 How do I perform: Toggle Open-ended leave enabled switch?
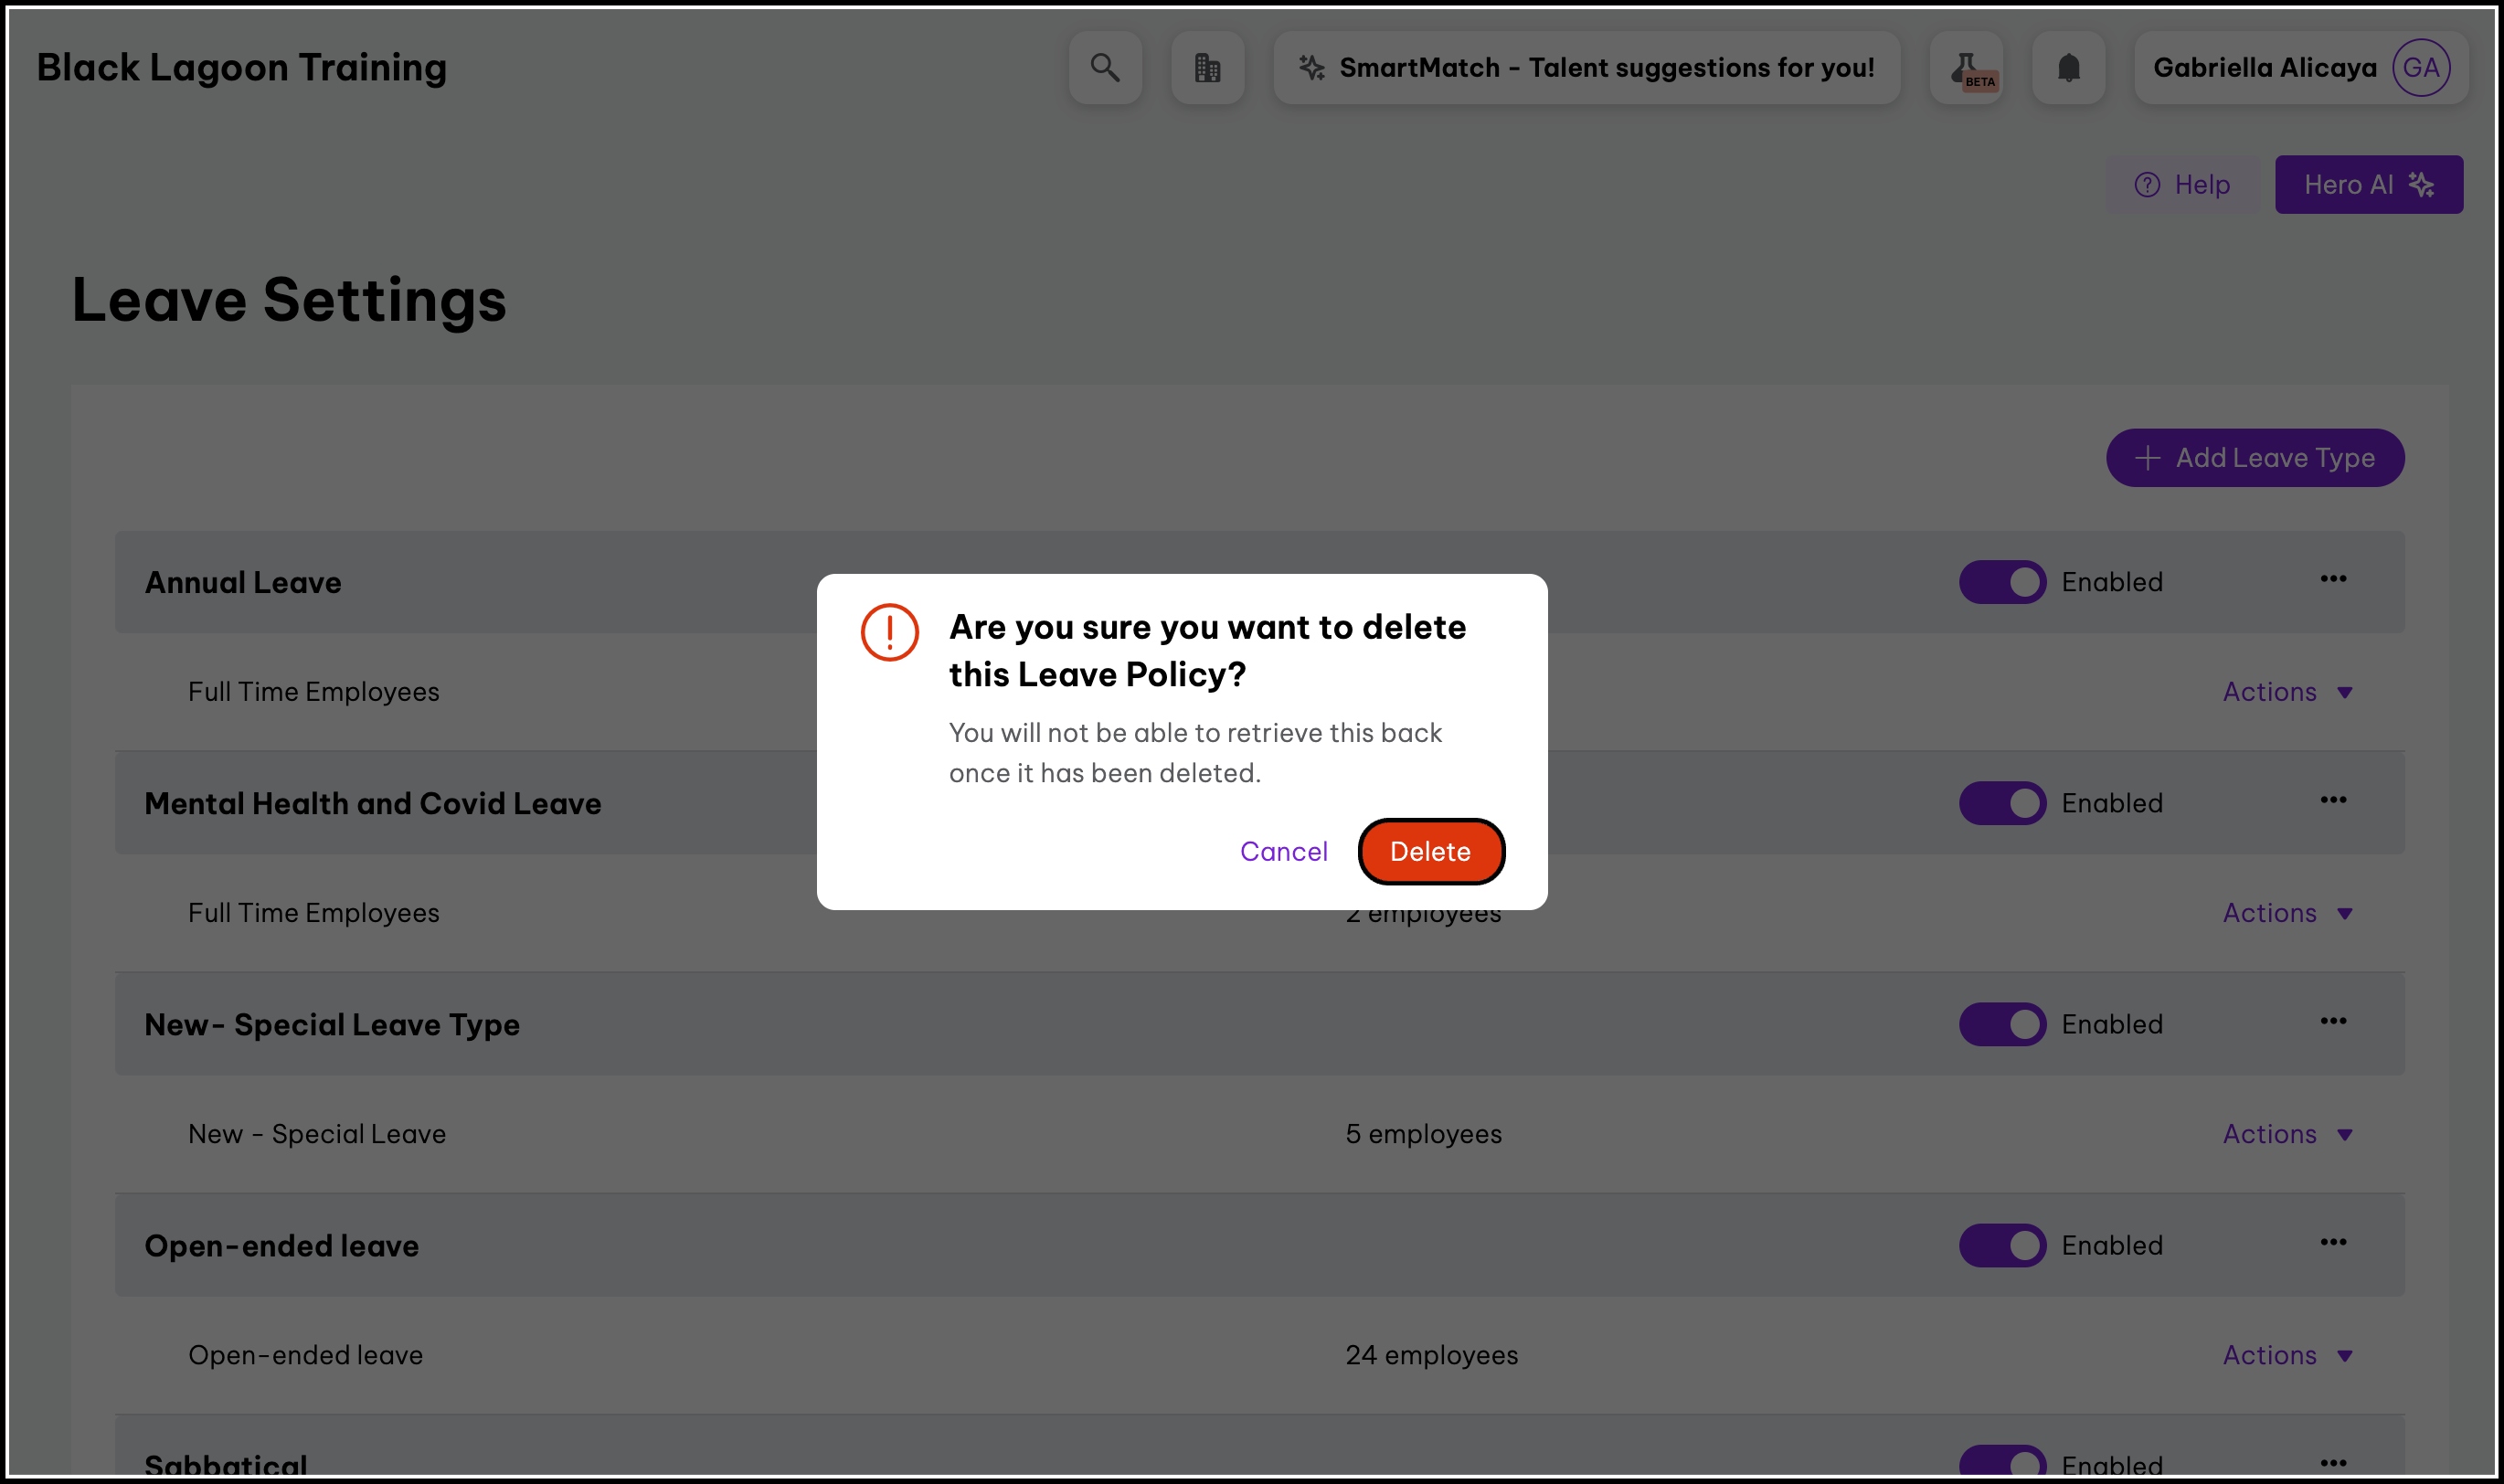coord(2002,1245)
